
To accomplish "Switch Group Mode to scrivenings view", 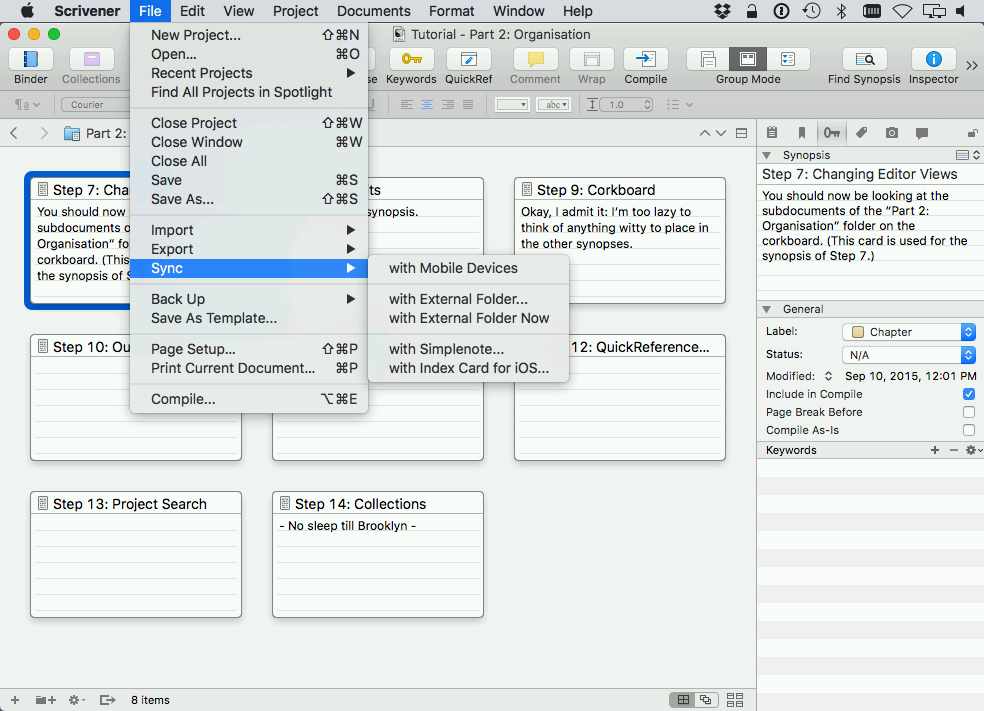I will click(708, 60).
